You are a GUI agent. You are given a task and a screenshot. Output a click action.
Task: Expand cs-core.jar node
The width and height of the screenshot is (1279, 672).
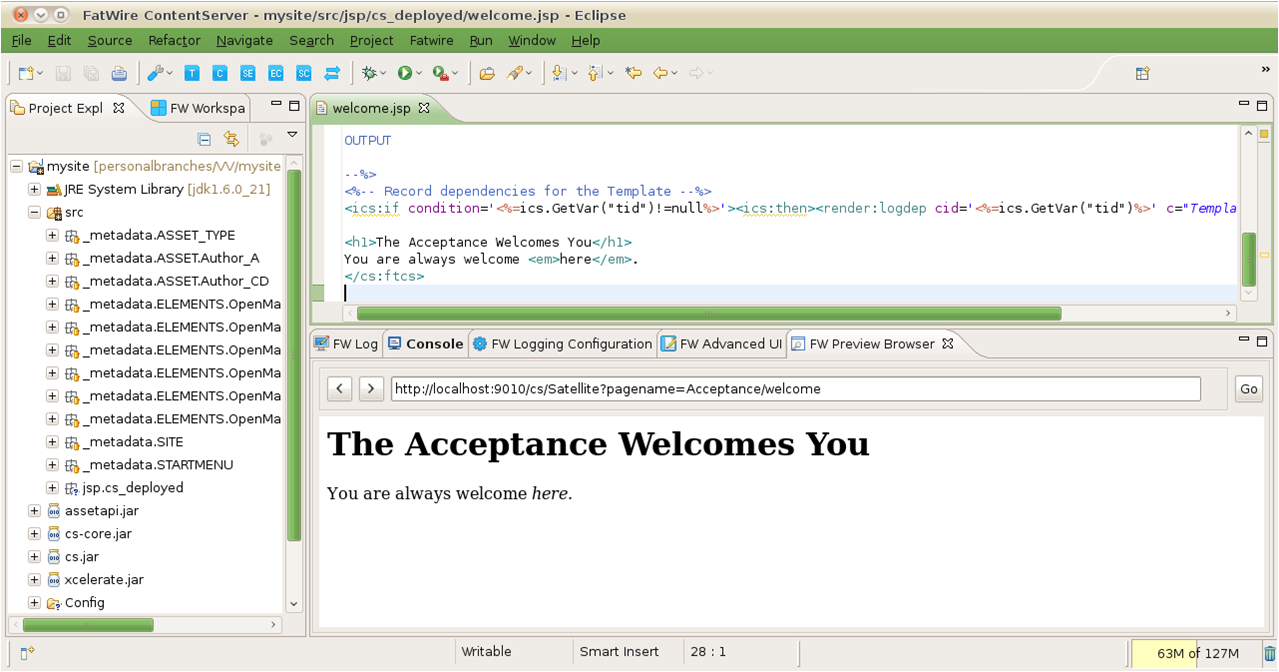pyautogui.click(x=34, y=534)
